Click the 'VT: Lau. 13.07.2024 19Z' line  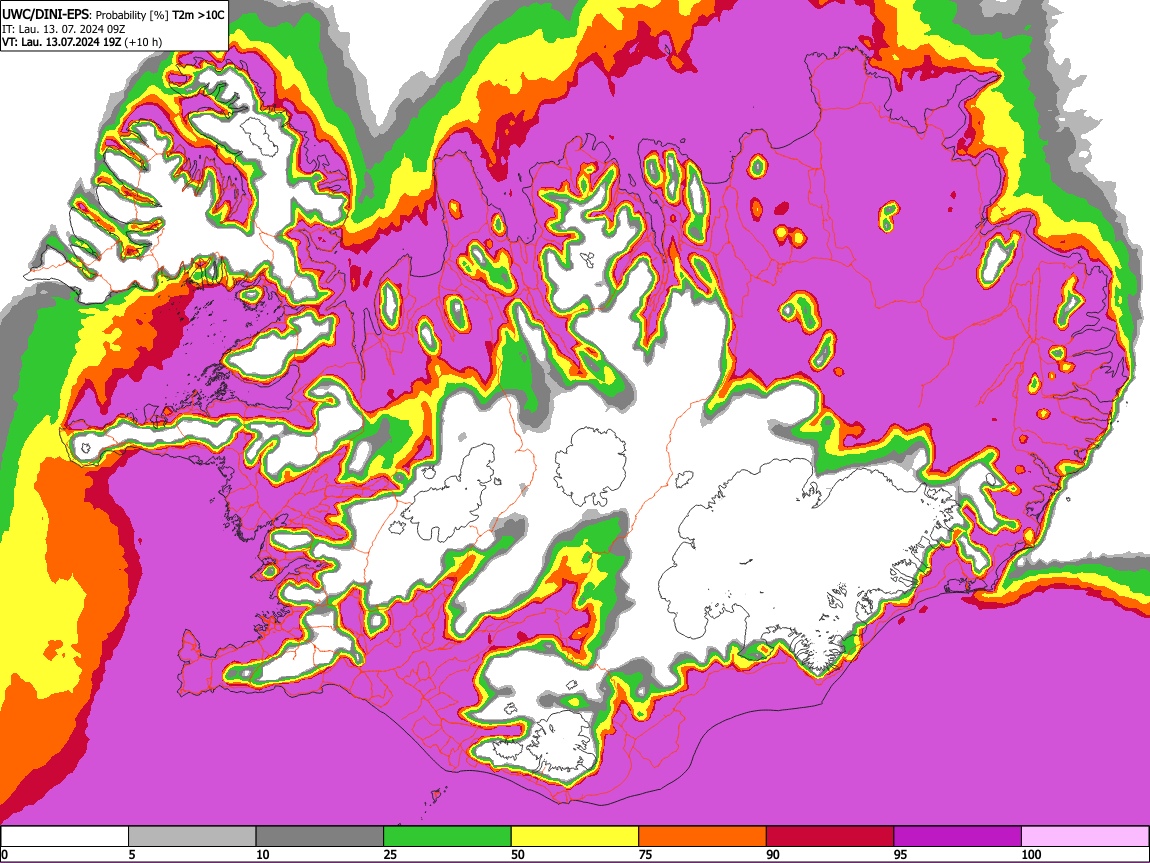click(x=62, y=42)
